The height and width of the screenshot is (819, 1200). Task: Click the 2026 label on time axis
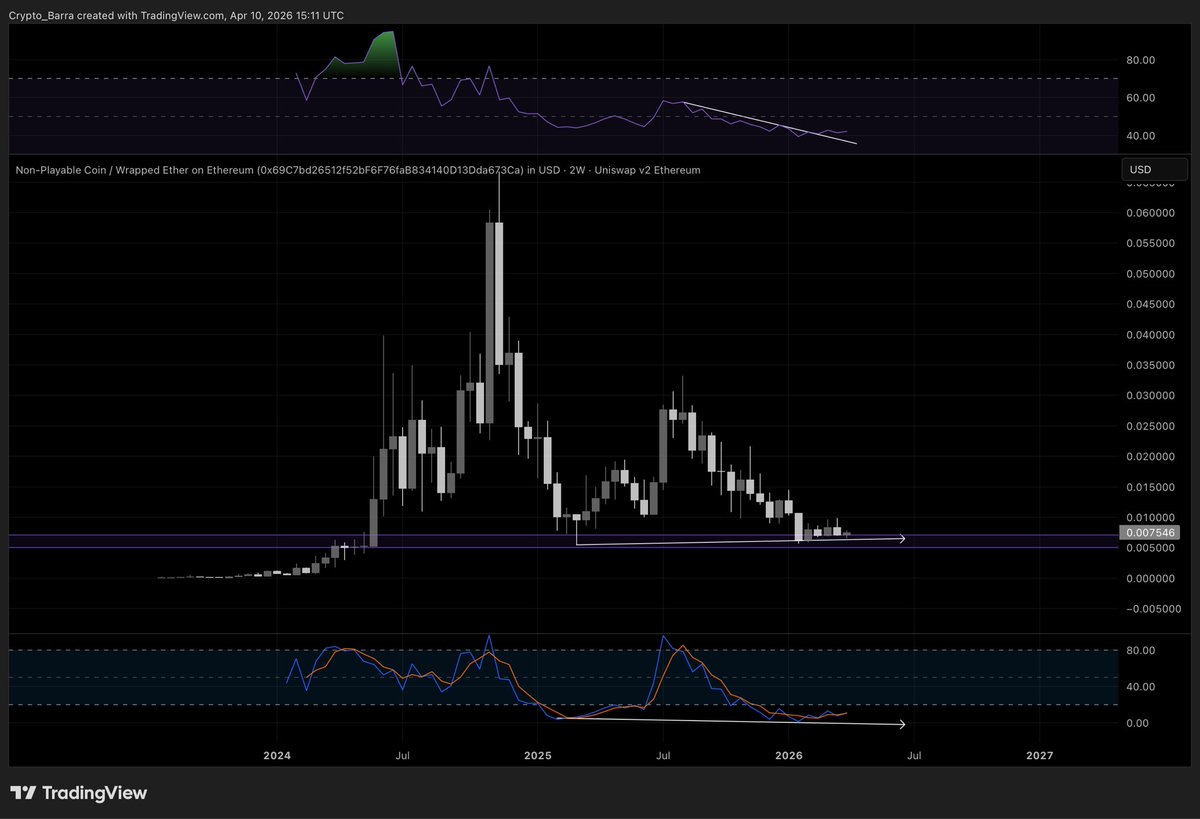point(789,755)
